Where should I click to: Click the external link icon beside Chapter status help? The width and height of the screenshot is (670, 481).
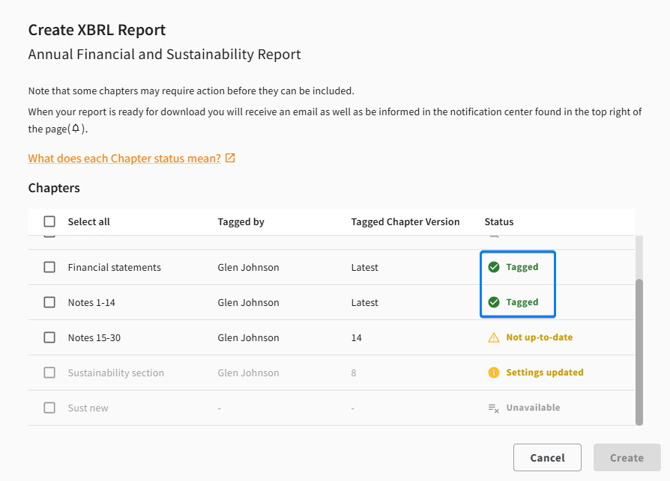(x=231, y=158)
